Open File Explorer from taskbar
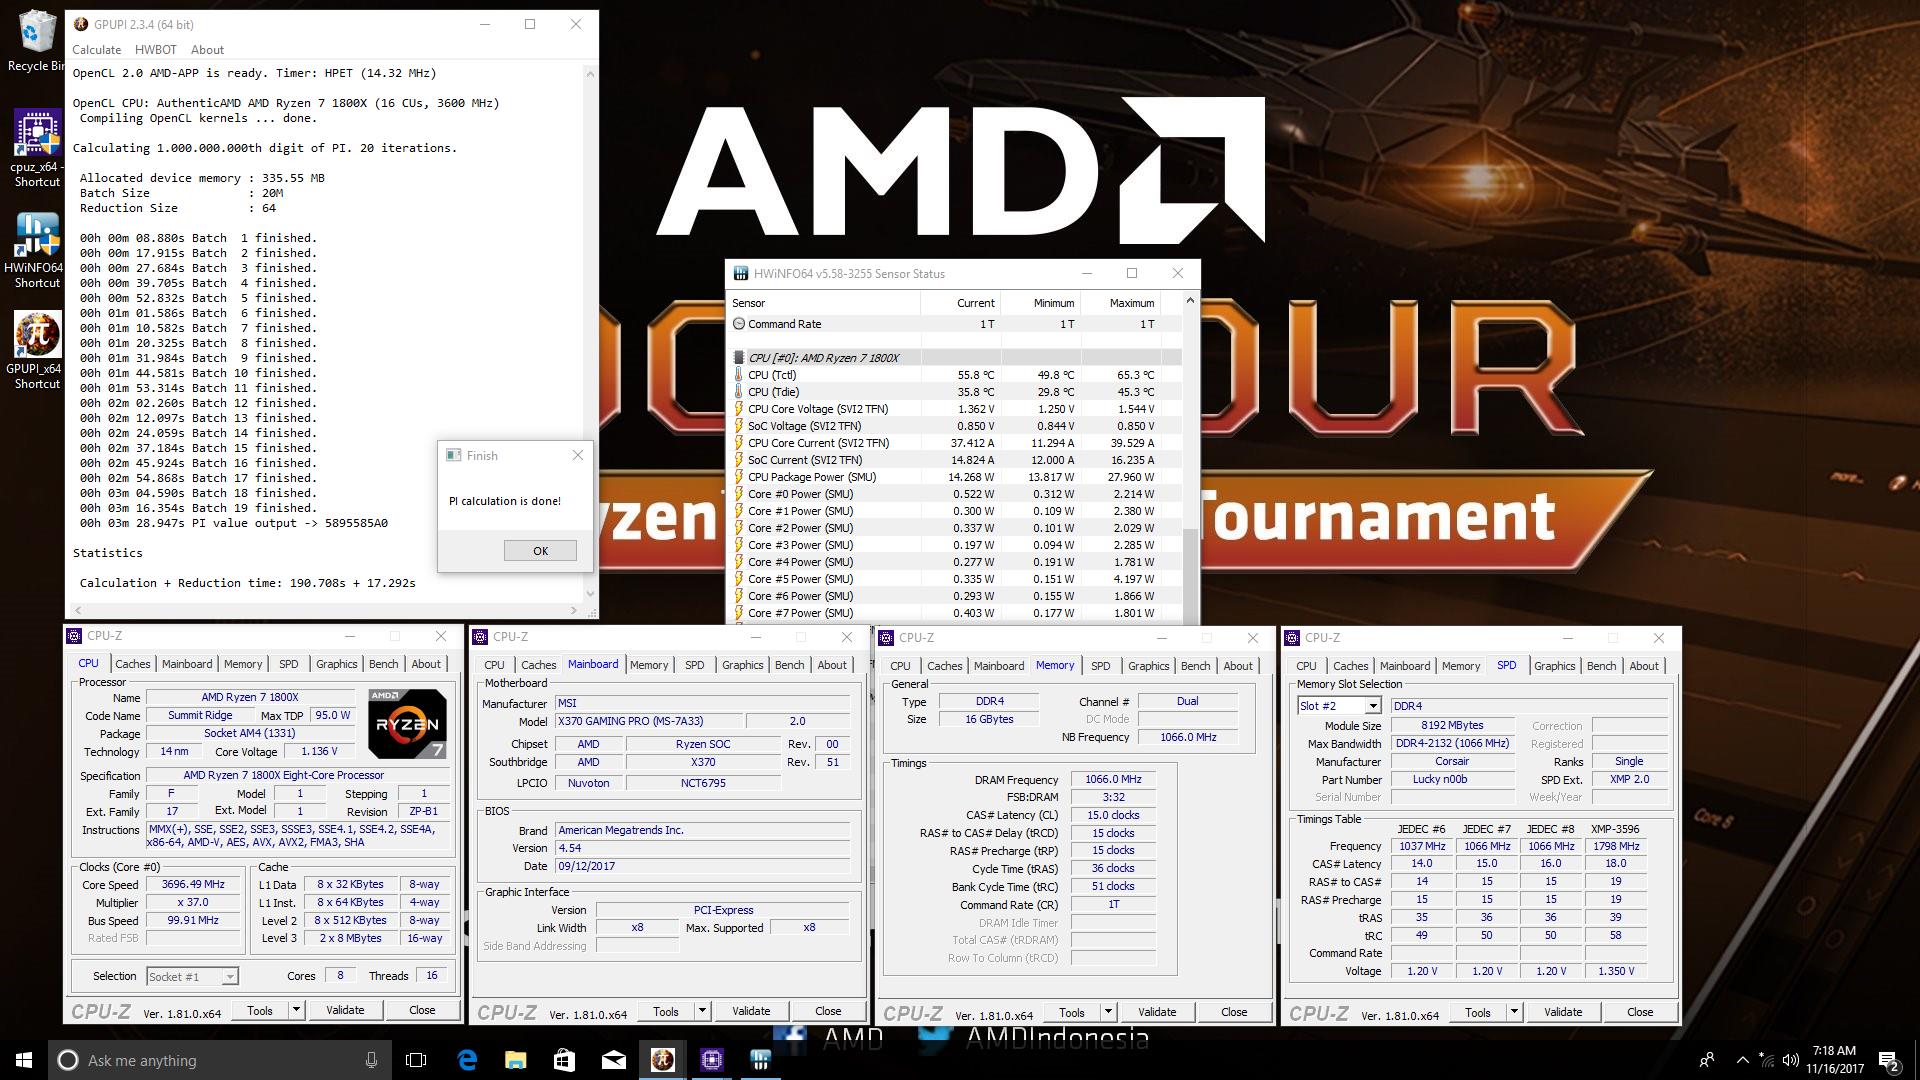 tap(516, 1060)
